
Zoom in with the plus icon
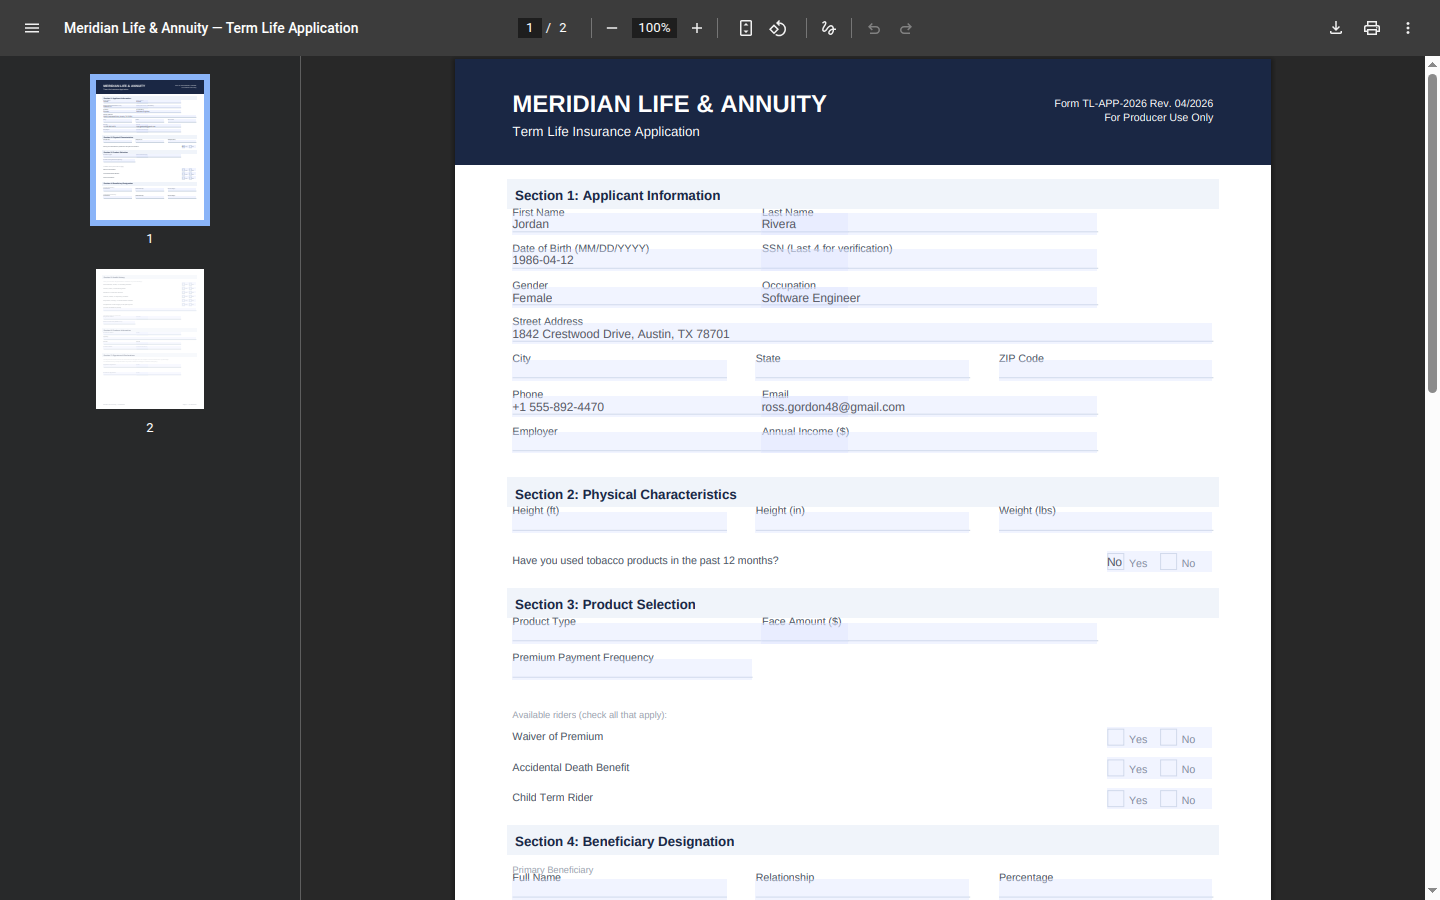coord(697,28)
